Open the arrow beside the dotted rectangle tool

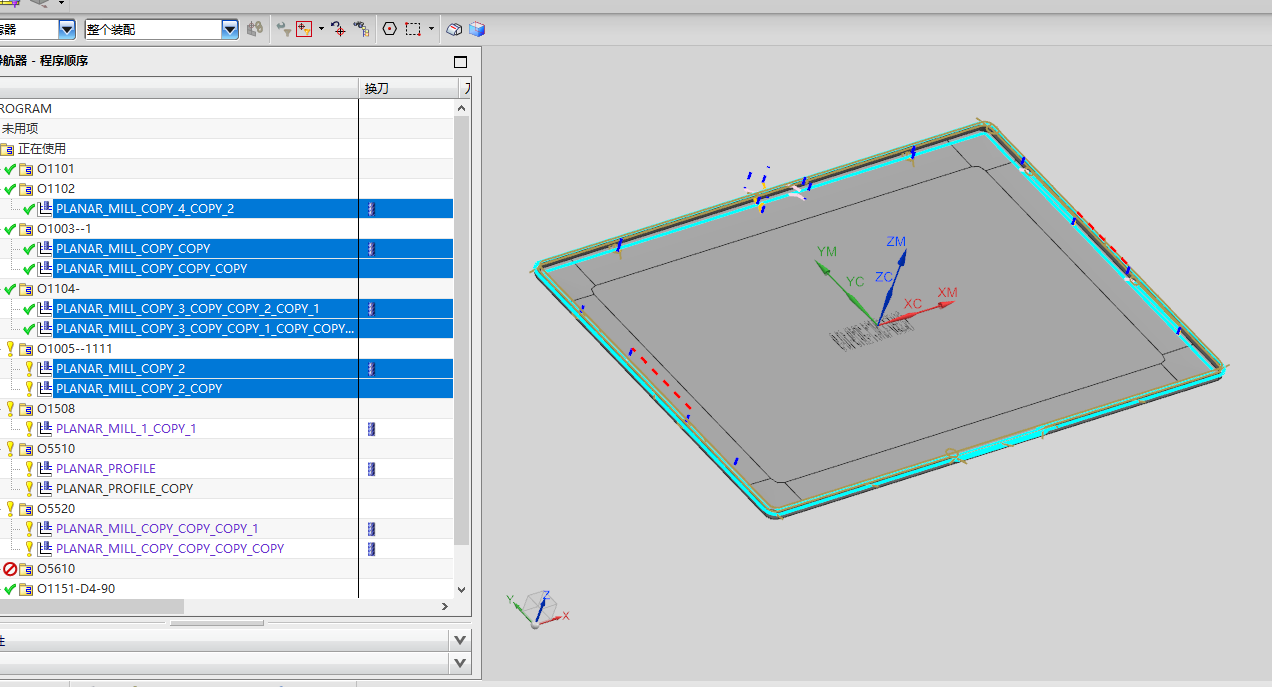pos(431,29)
